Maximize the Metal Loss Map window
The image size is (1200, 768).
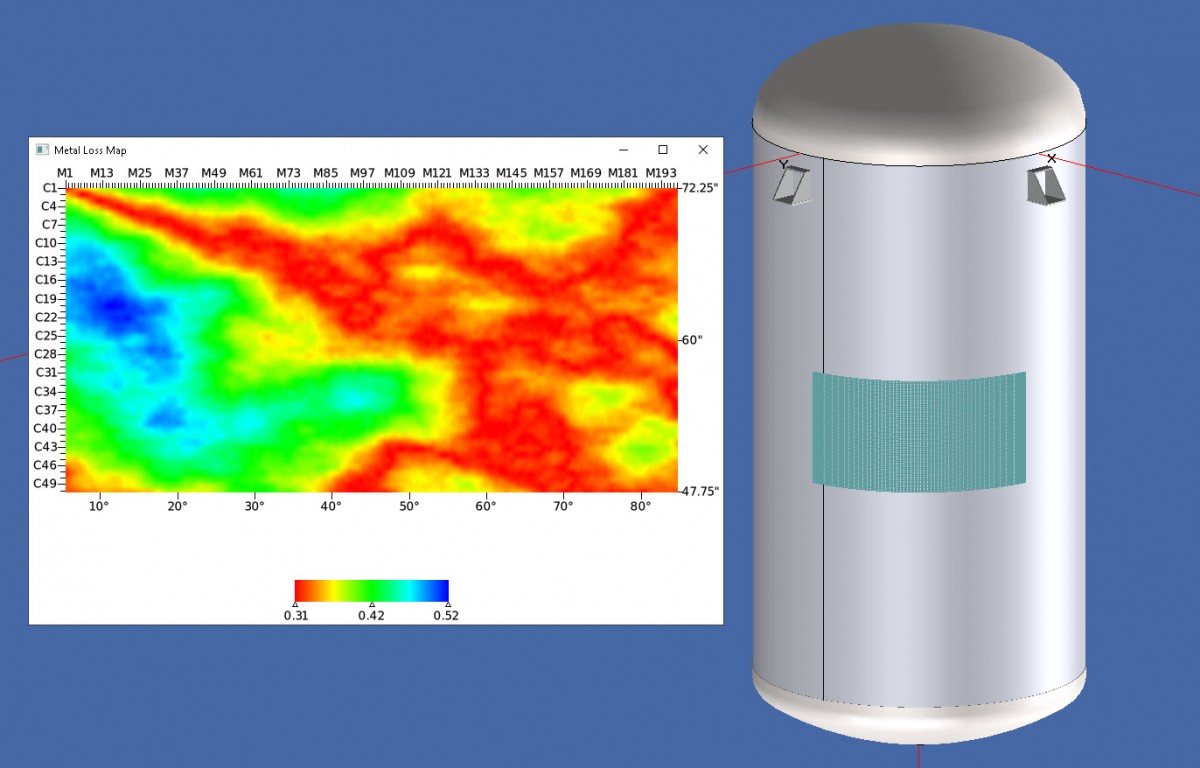(x=662, y=150)
